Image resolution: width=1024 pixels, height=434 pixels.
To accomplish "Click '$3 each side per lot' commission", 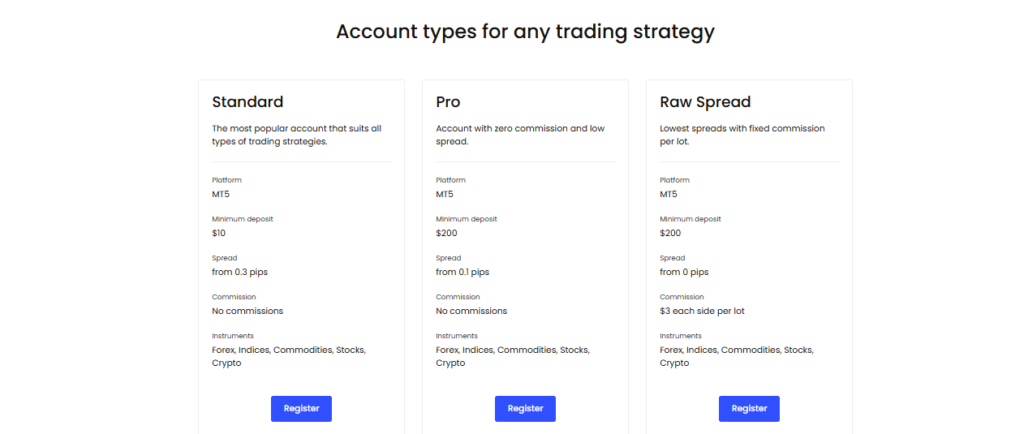I will pos(702,311).
